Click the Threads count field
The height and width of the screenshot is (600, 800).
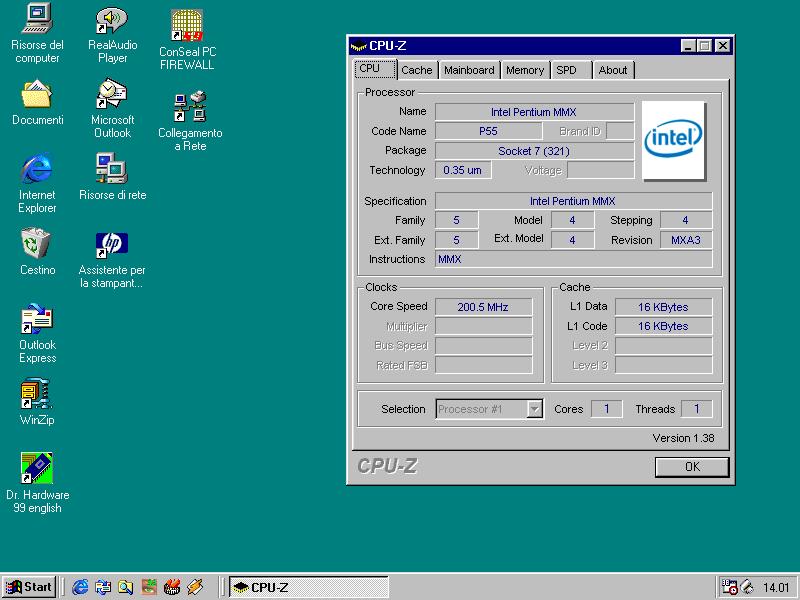696,409
